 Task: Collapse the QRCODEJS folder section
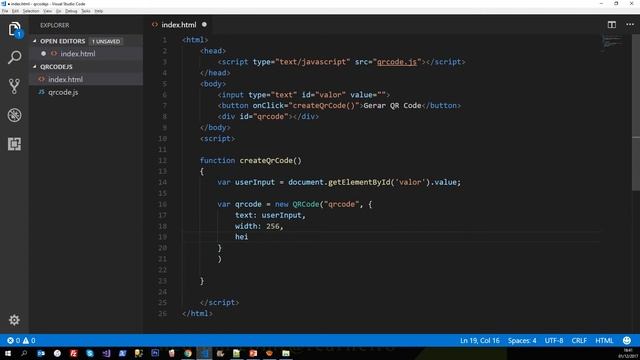click(x=35, y=67)
